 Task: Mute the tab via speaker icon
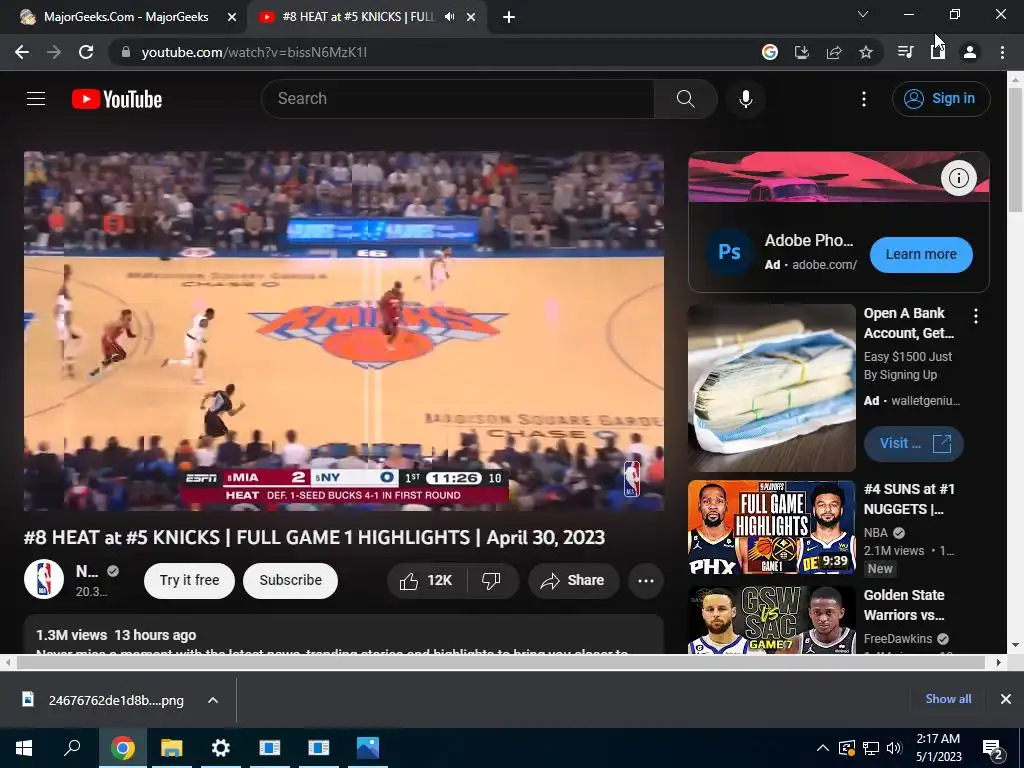tap(449, 17)
